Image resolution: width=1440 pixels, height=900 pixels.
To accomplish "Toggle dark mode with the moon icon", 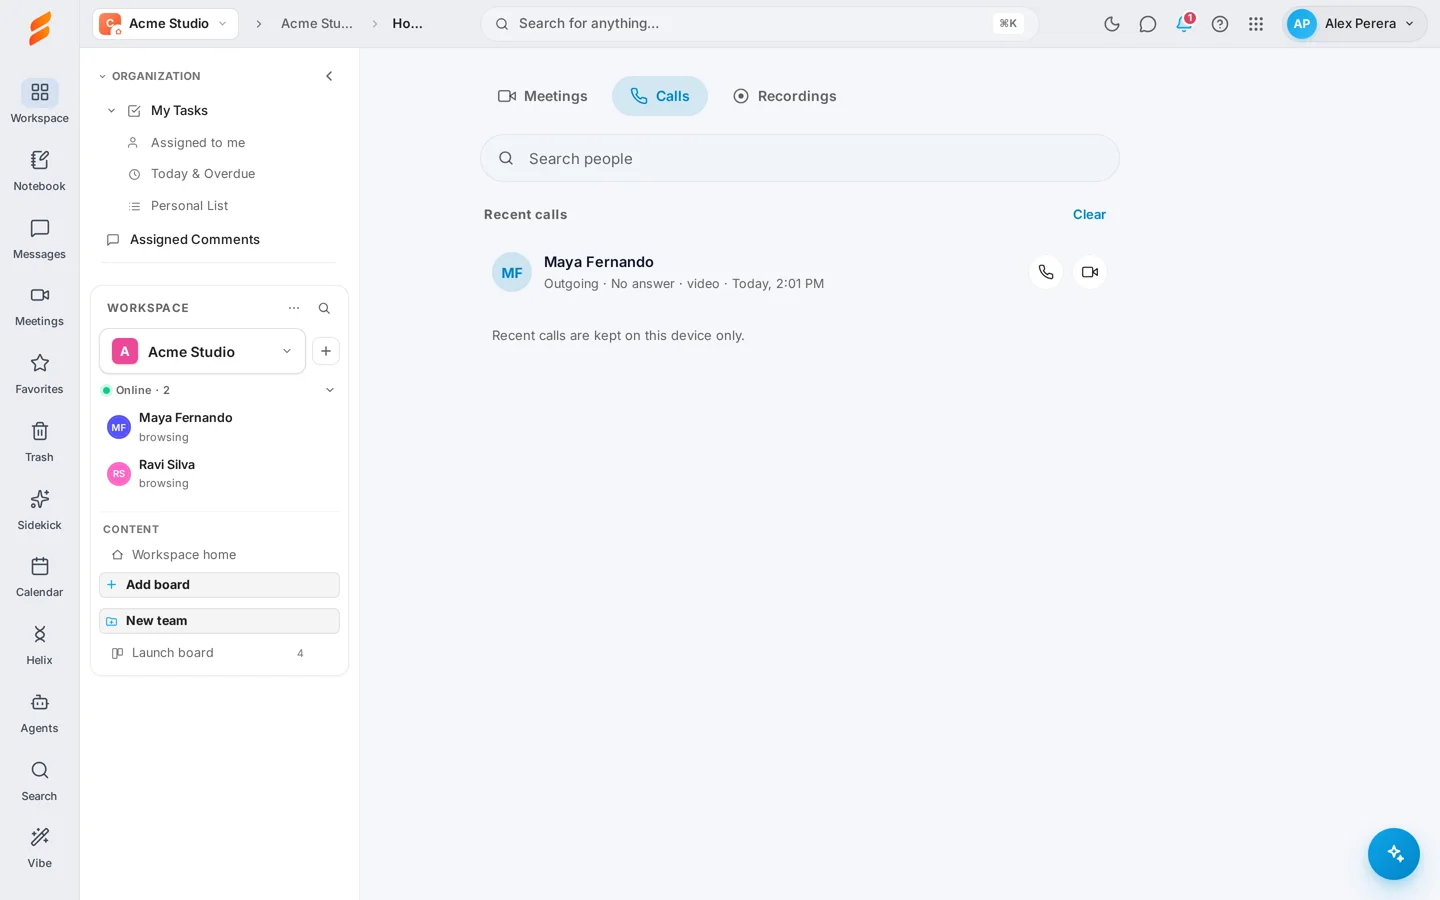I will coord(1112,24).
